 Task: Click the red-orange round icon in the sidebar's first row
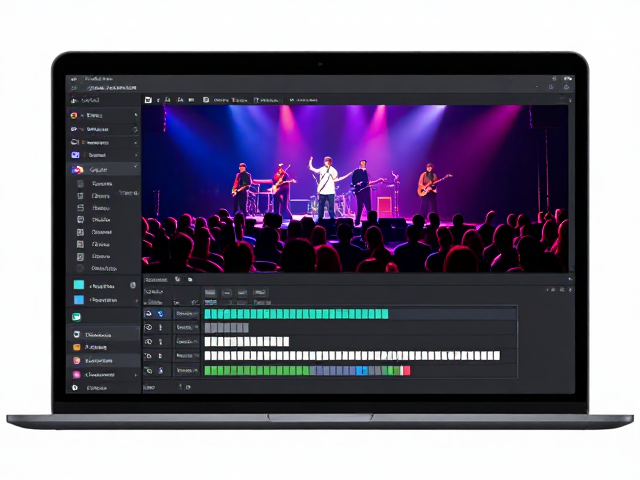pos(74,116)
